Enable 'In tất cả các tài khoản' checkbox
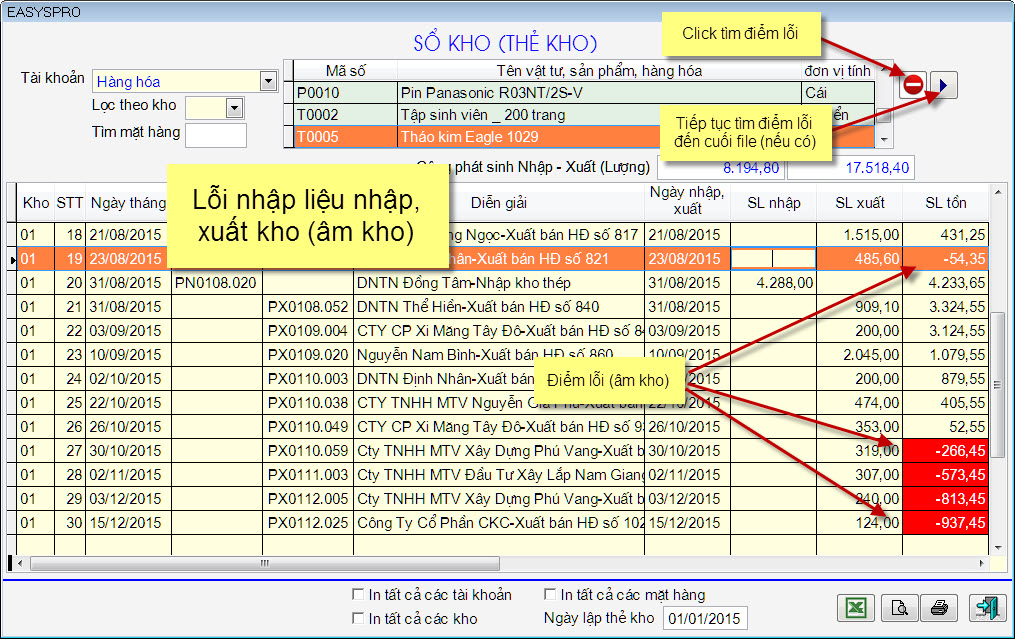This screenshot has width=1015, height=639. (x=358, y=595)
